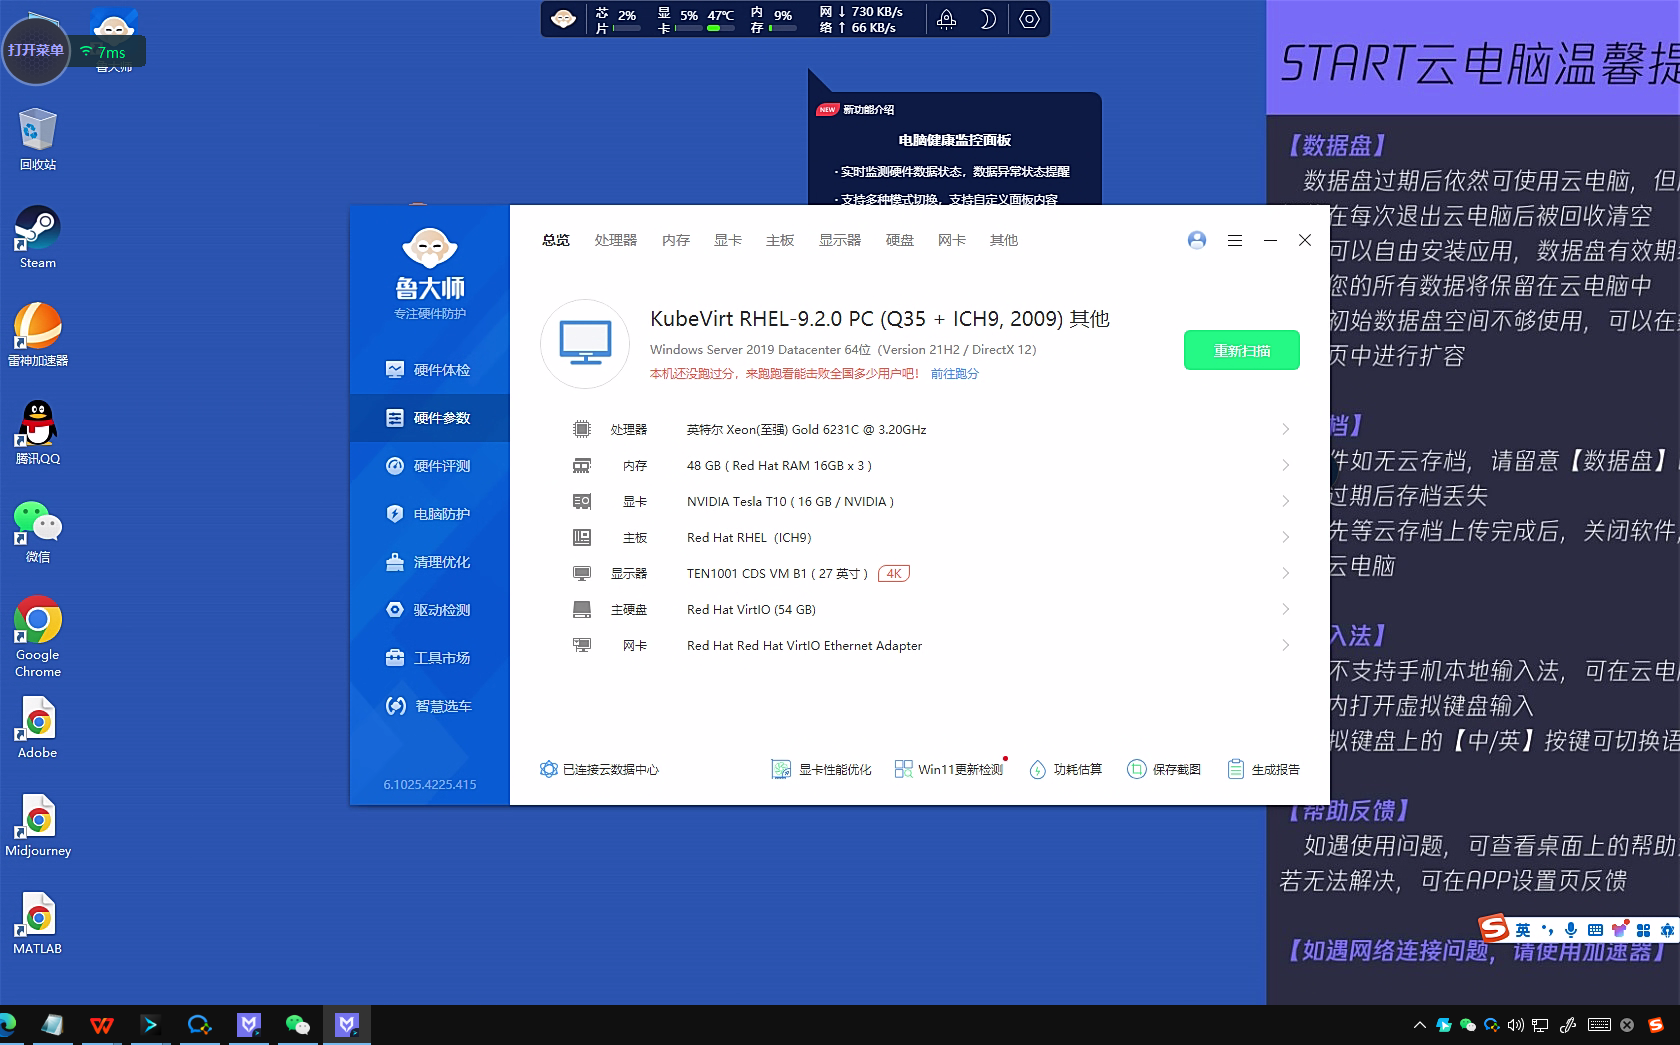The height and width of the screenshot is (1045, 1680).
Task: Expand the 主硬盘 VirtIO row chevron
Action: point(1286,610)
